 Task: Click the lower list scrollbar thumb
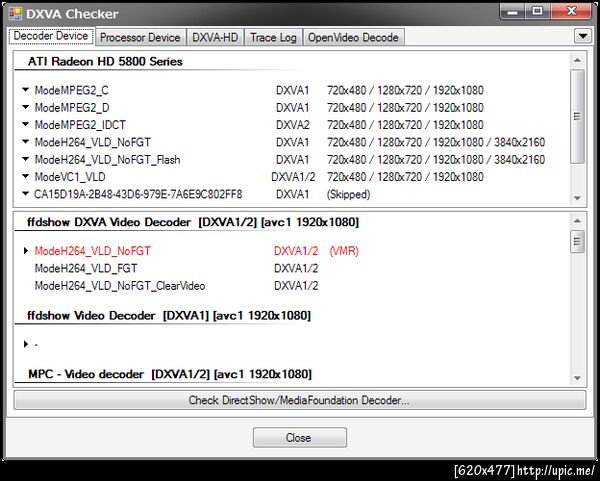(577, 241)
